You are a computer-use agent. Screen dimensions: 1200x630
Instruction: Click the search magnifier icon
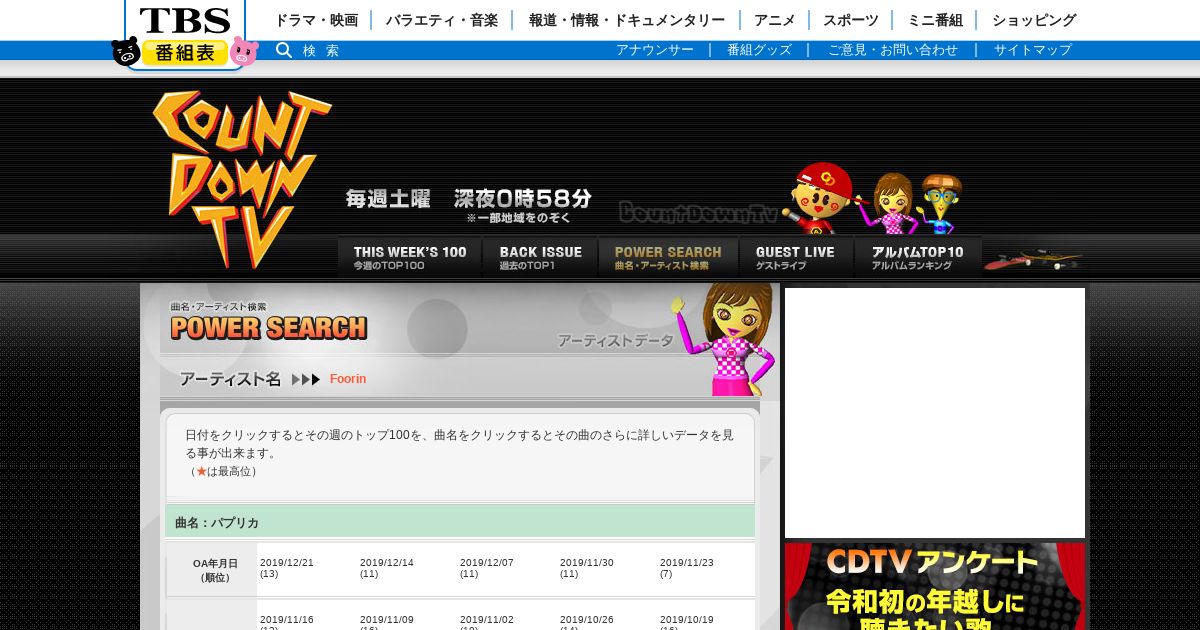pyautogui.click(x=284, y=50)
